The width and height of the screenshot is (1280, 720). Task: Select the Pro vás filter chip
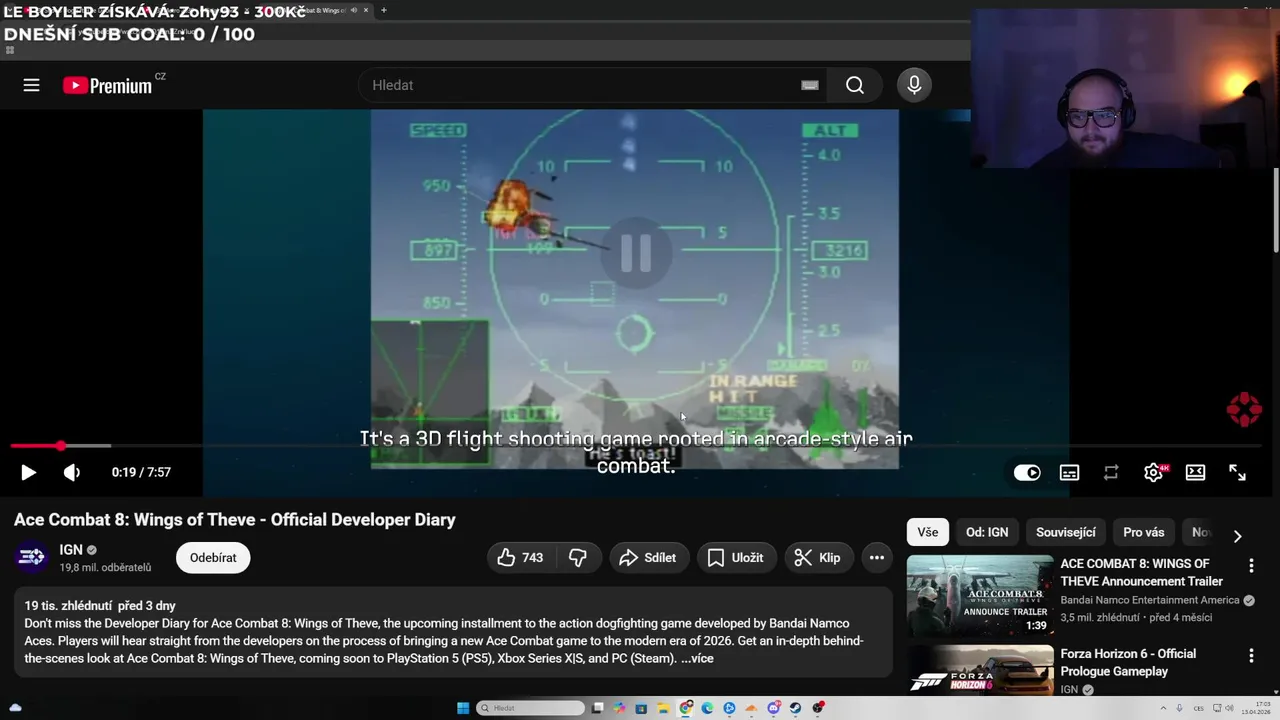[x=1144, y=532]
